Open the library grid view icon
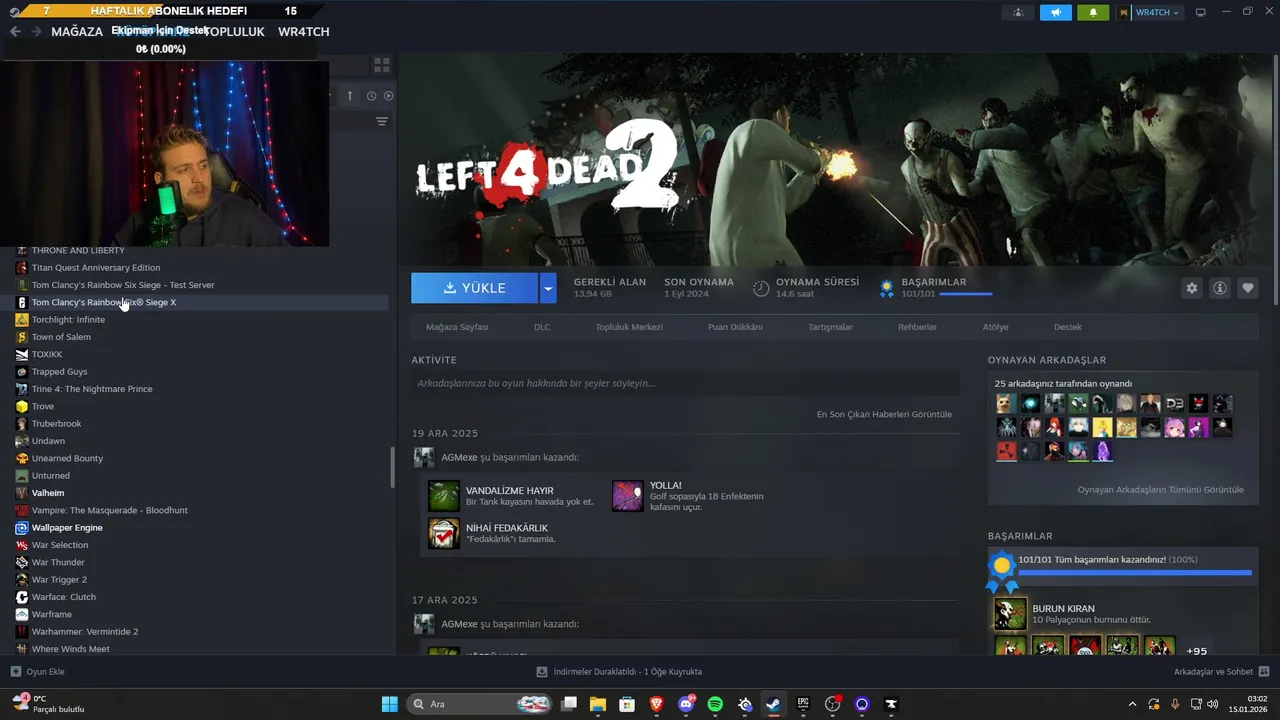Viewport: 1280px width, 720px height. click(381, 65)
